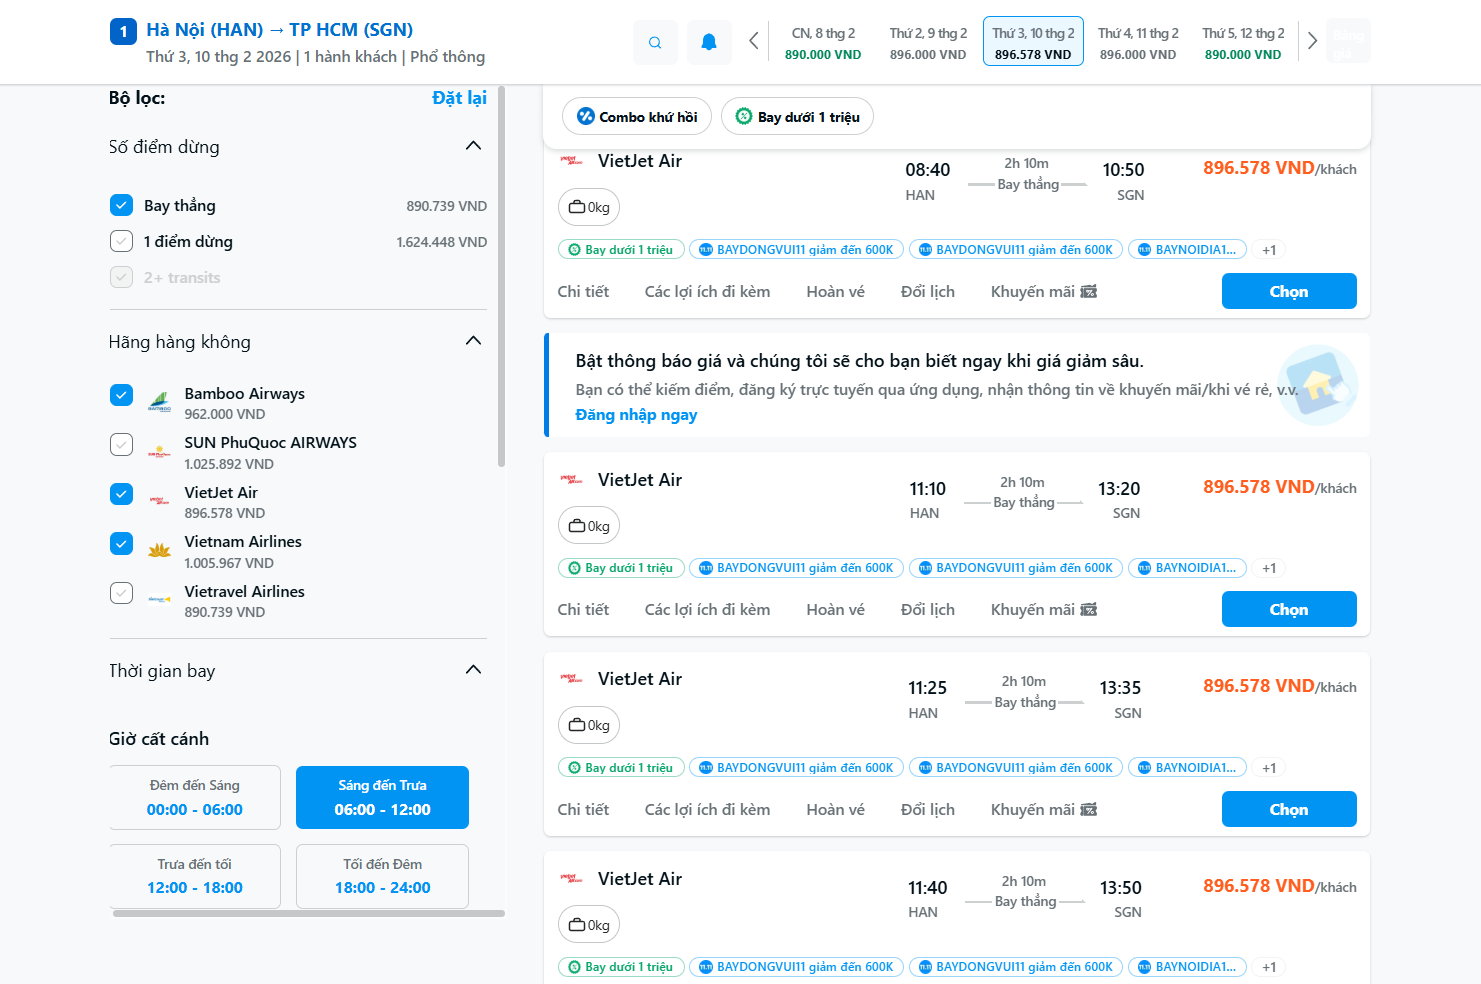Click Khuyến mãi on 11:10 flight
The image size is (1481, 984).
coord(1043,610)
